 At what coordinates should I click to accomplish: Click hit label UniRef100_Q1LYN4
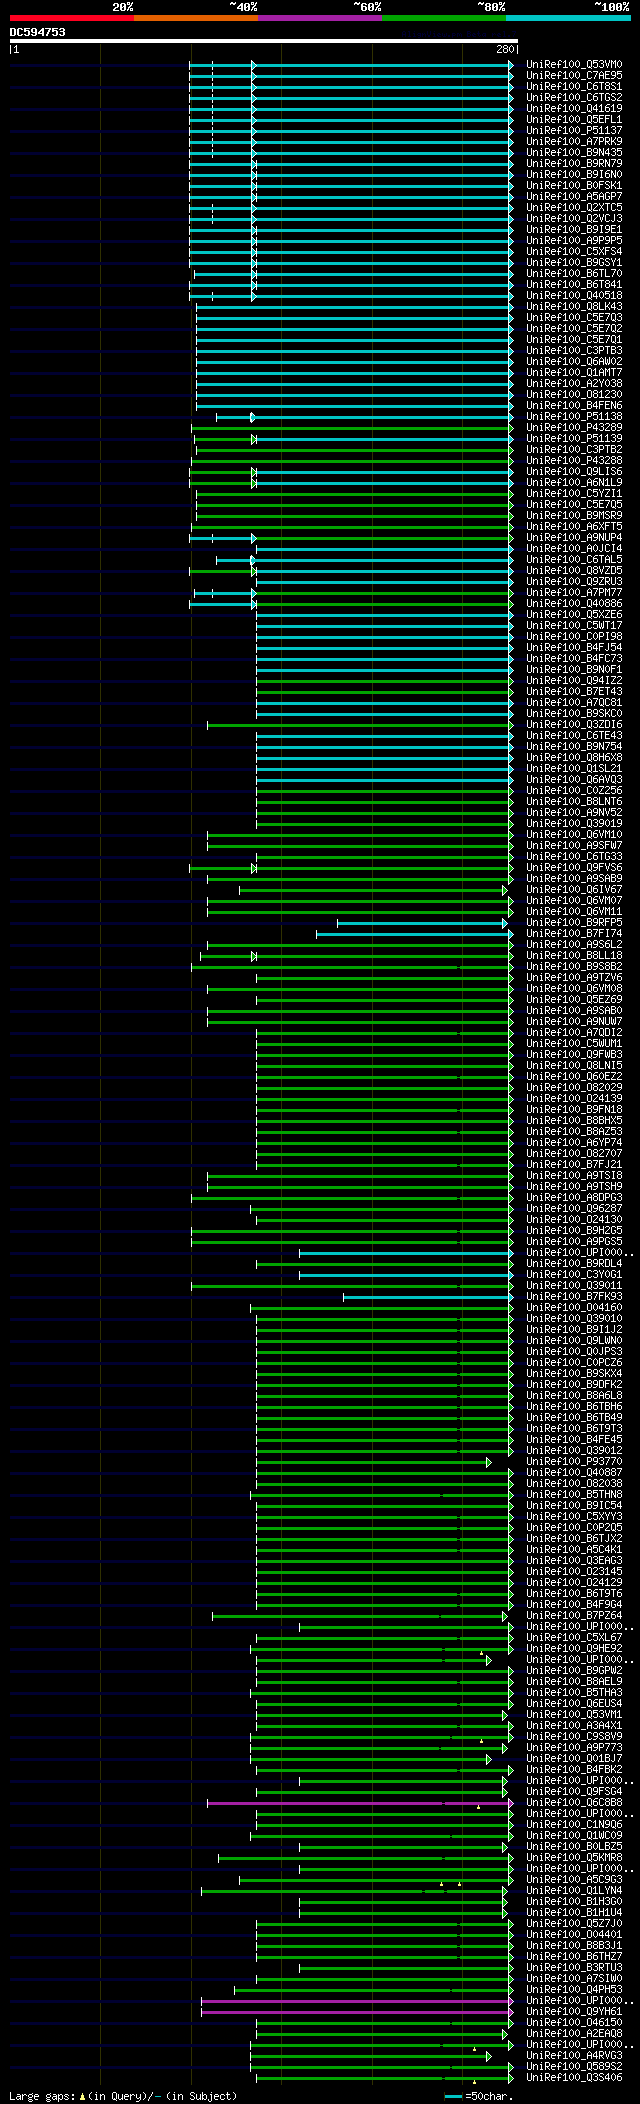click(574, 1890)
